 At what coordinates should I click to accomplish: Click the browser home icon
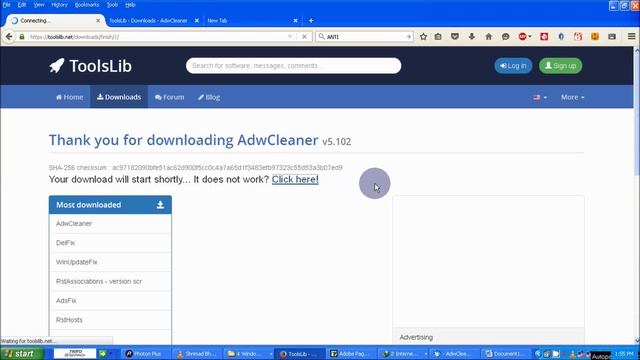pos(489,37)
